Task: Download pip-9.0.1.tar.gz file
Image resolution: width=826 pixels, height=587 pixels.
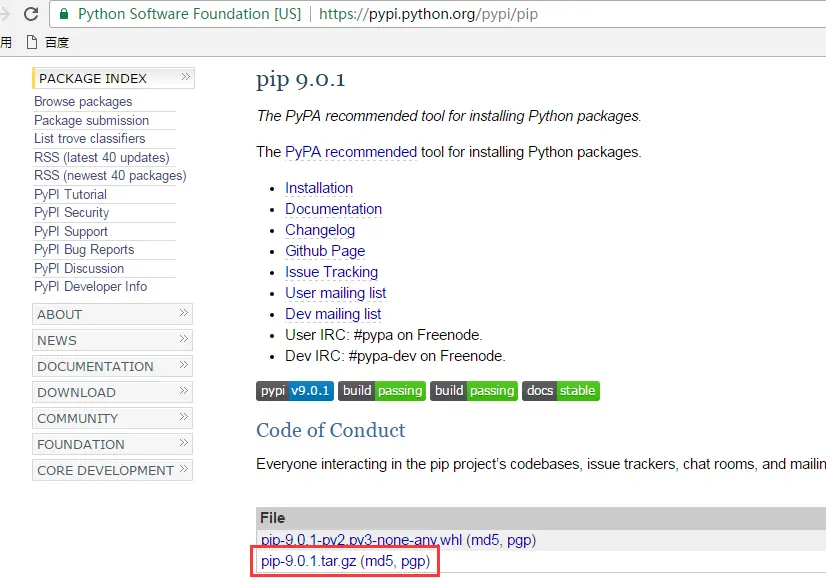Action: [309, 561]
